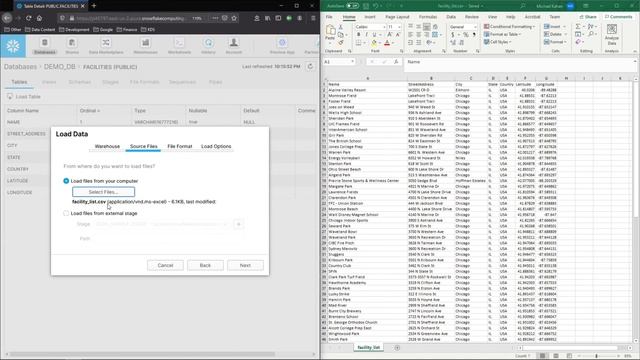This screenshot has width=640, height=360.
Task: Open the font name dropdown in Excel
Action: (x=384, y=27)
